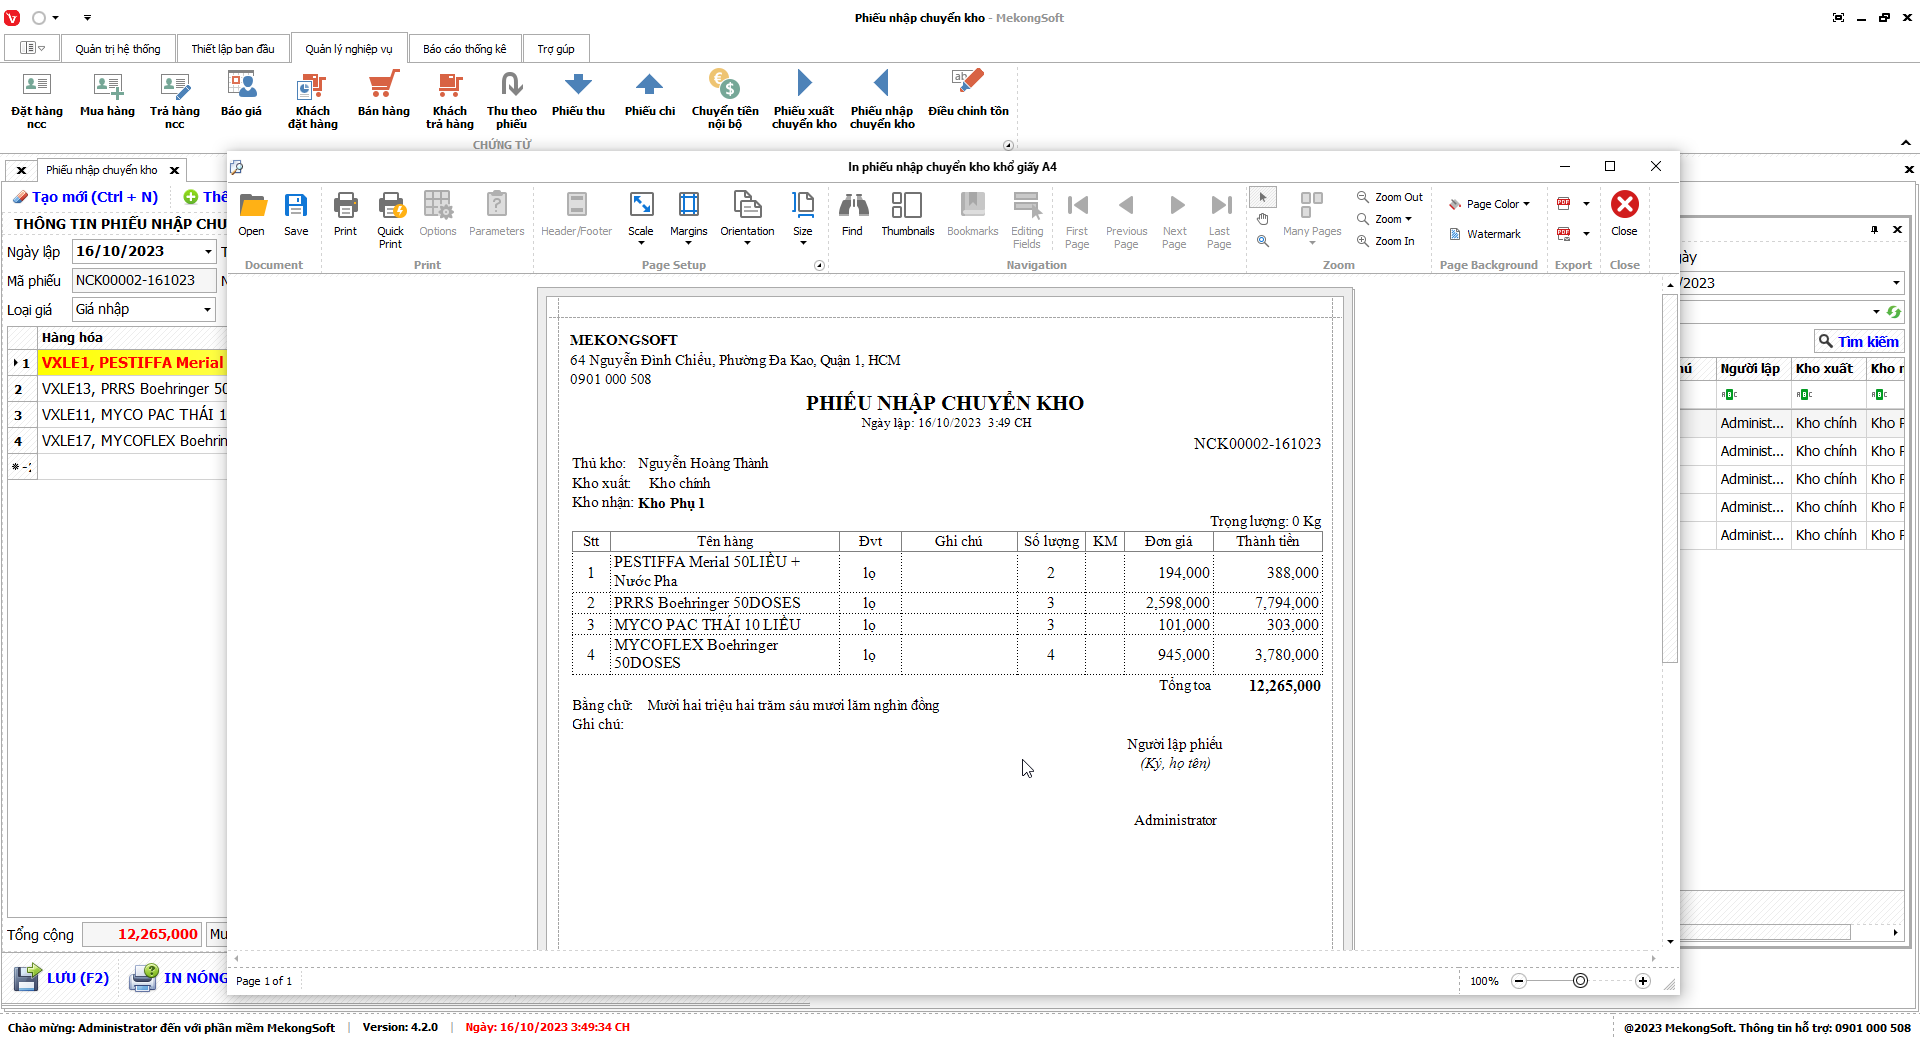This screenshot has width=1920, height=1039.
Task: Open the paper Size dropdown
Action: point(803,219)
